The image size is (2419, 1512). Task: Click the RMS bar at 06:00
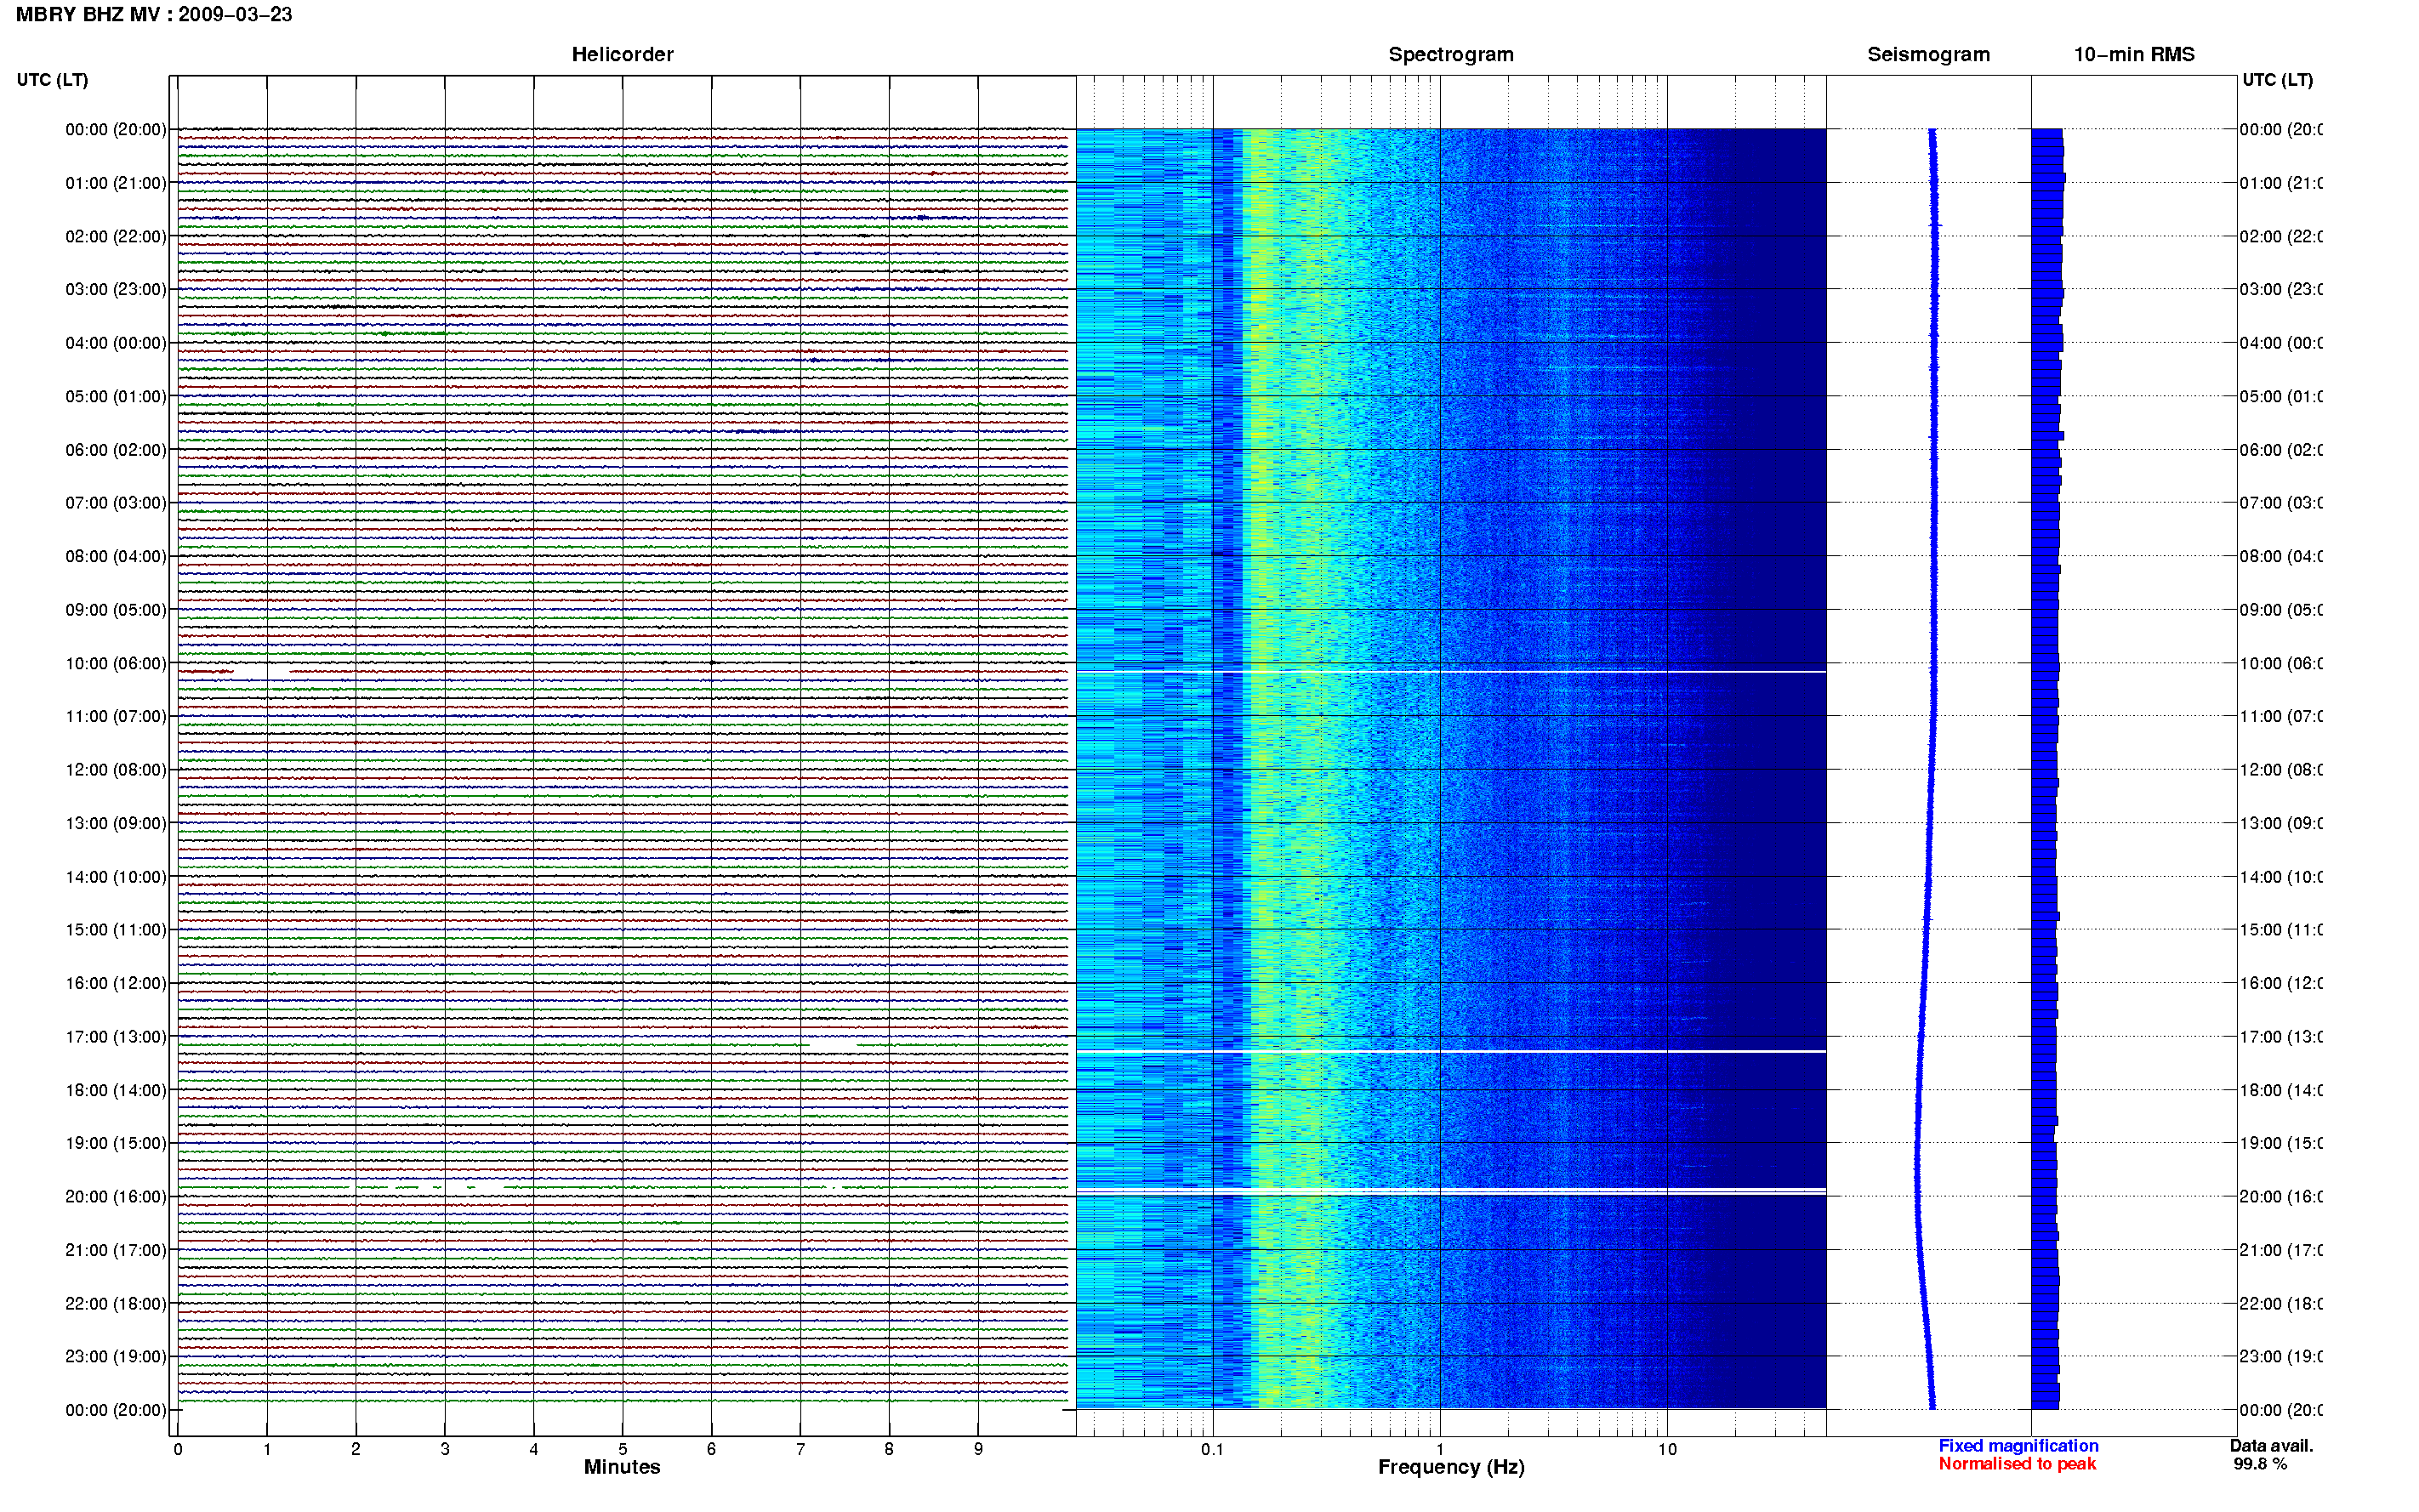(2046, 454)
